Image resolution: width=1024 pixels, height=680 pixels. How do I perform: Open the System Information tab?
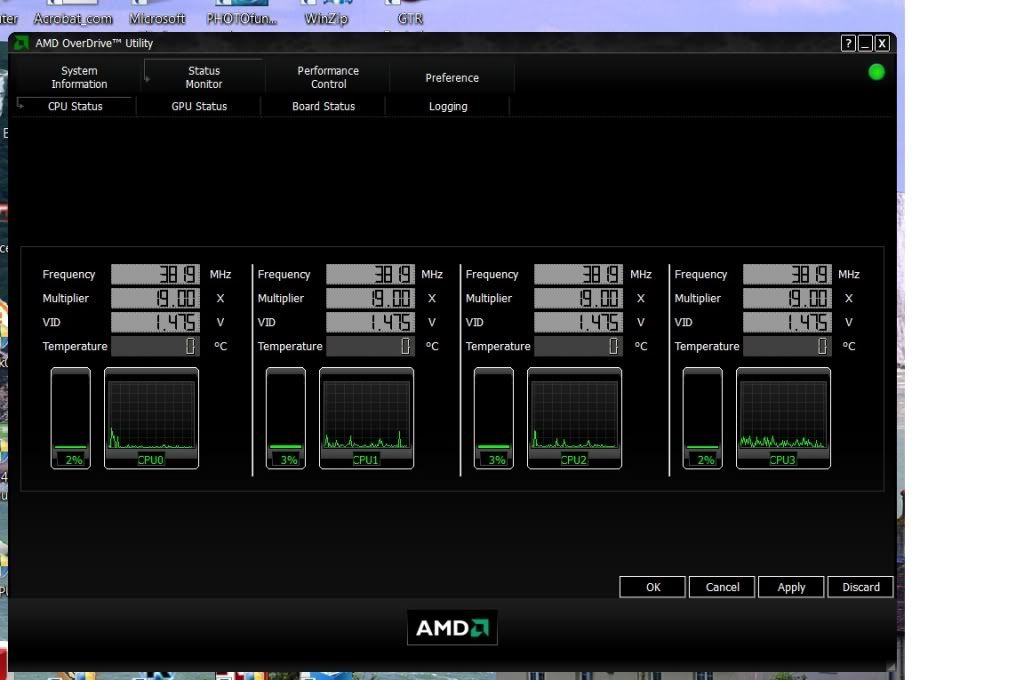79,78
